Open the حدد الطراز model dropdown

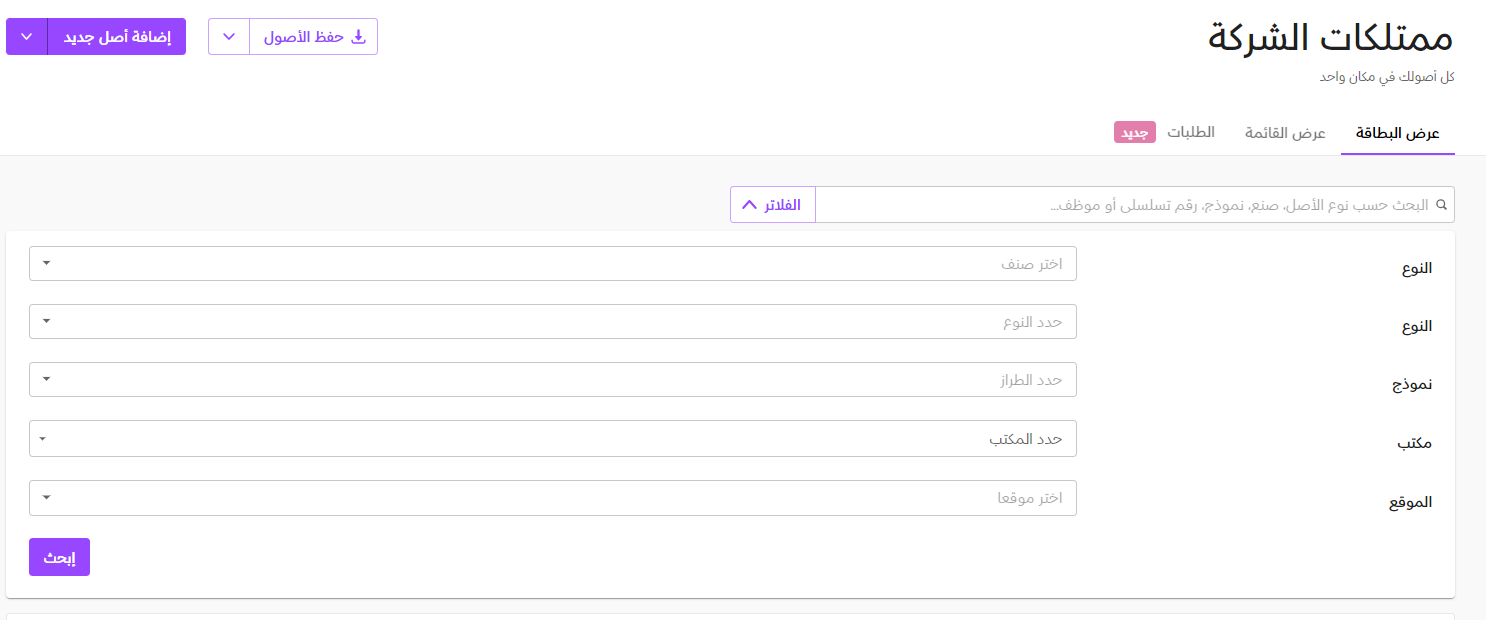[553, 380]
